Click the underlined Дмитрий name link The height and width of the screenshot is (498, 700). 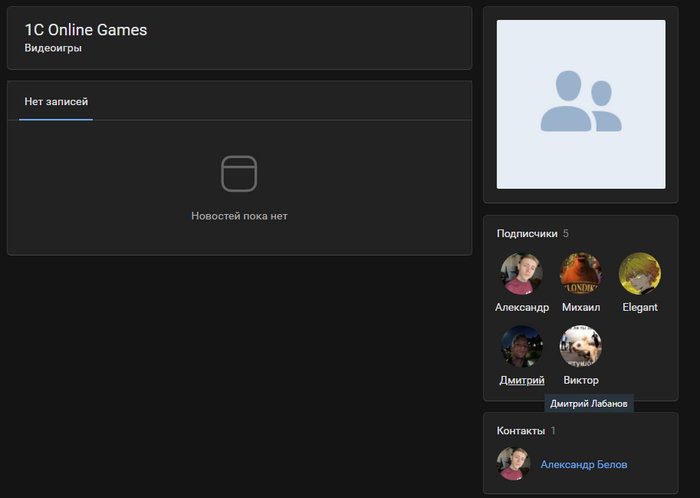tap(521, 380)
